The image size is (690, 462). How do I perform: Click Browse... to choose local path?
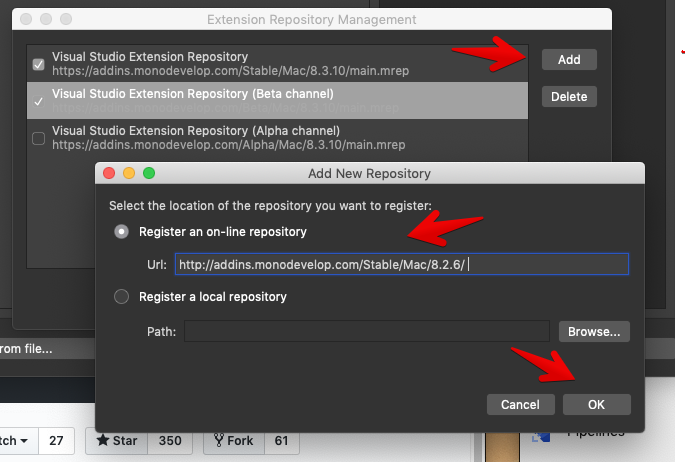coord(594,331)
